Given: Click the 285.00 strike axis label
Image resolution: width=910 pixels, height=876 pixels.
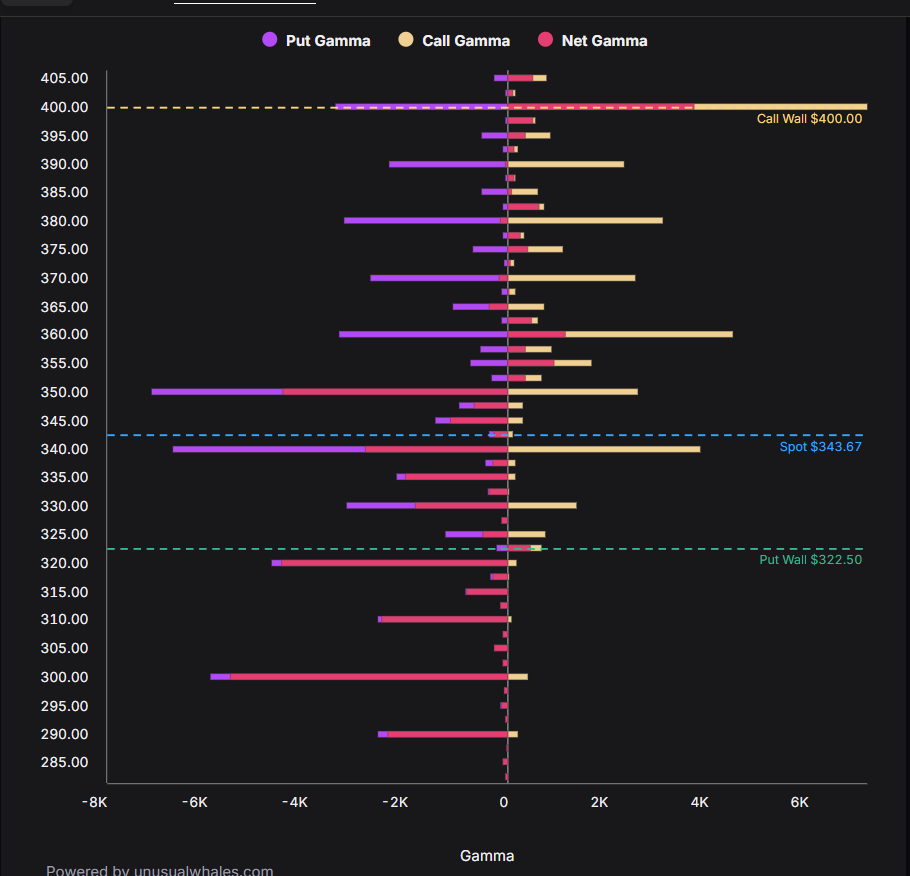Looking at the screenshot, I should coord(64,762).
